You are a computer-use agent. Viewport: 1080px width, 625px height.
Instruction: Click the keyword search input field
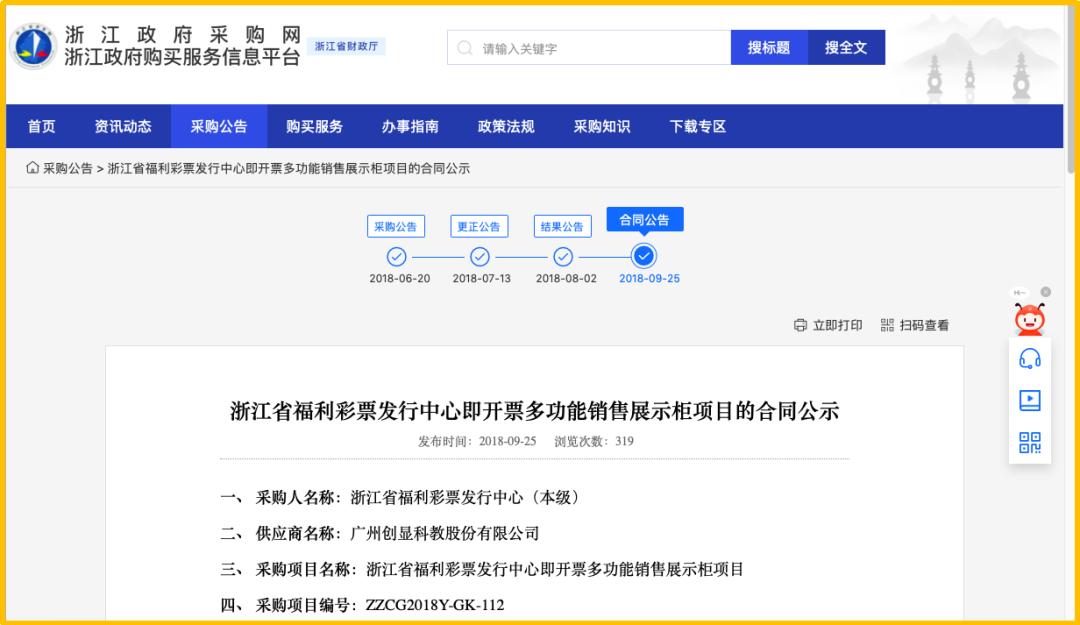(580, 46)
